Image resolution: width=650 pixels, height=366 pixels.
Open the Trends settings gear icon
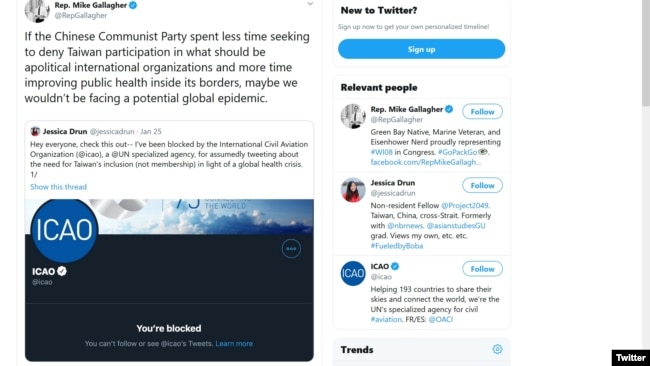point(497,349)
